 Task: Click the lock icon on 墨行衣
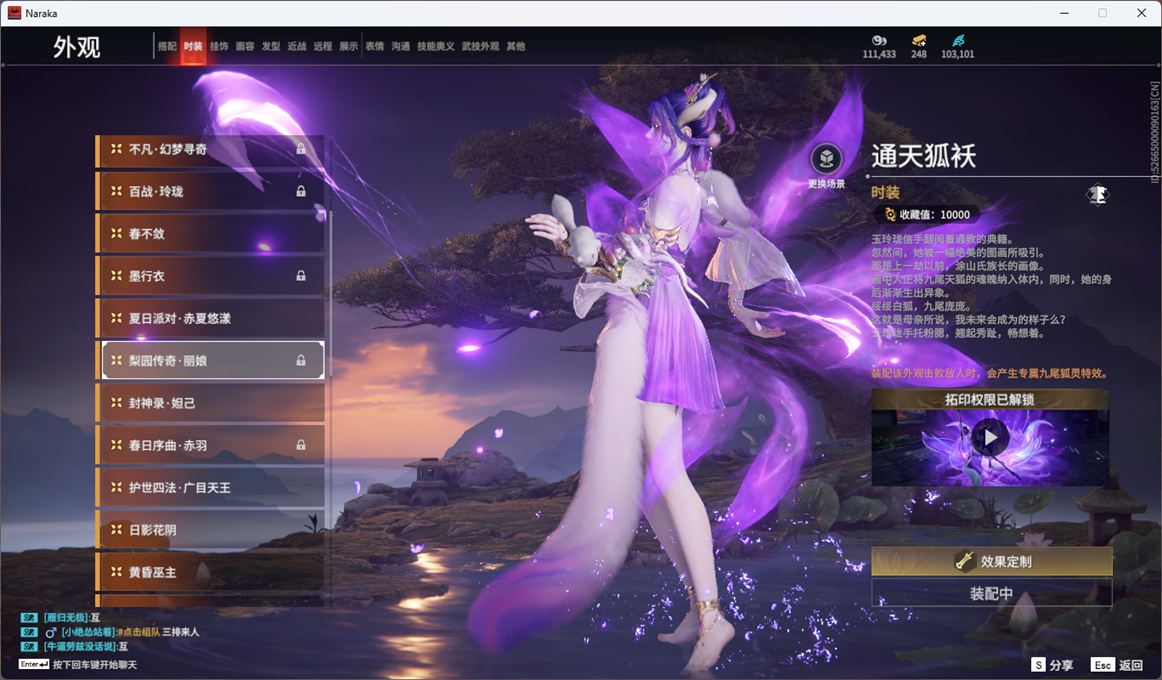pos(301,276)
